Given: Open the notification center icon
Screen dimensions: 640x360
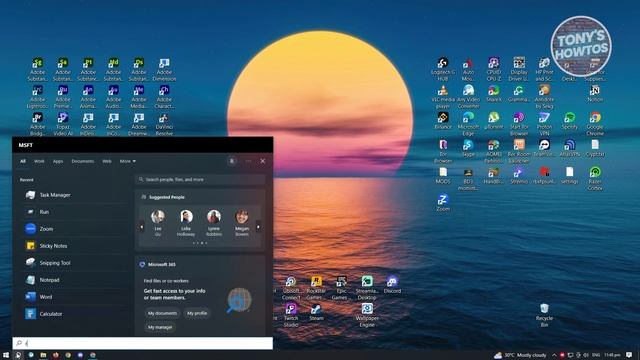Looking at the screenshot, I should 629,355.
